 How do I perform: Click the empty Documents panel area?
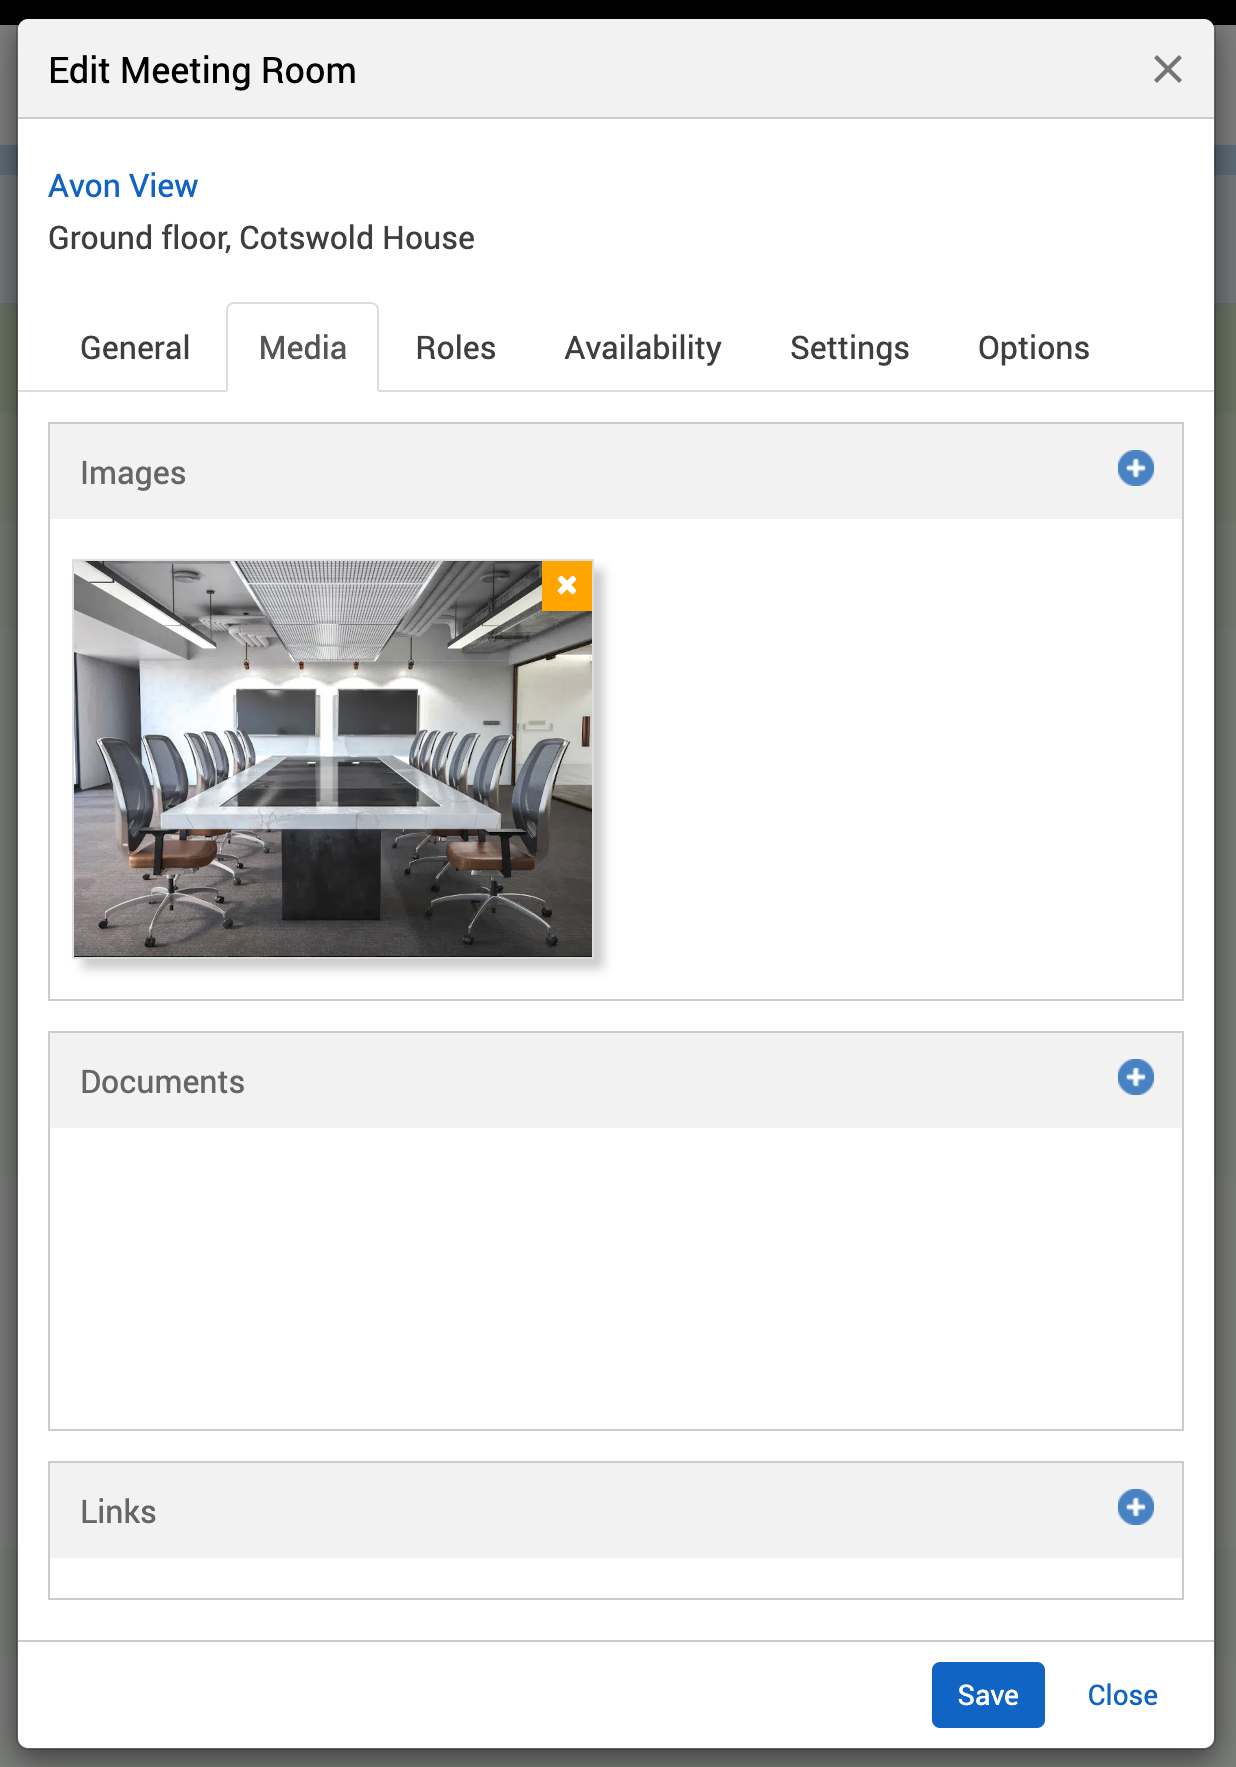[616, 1278]
